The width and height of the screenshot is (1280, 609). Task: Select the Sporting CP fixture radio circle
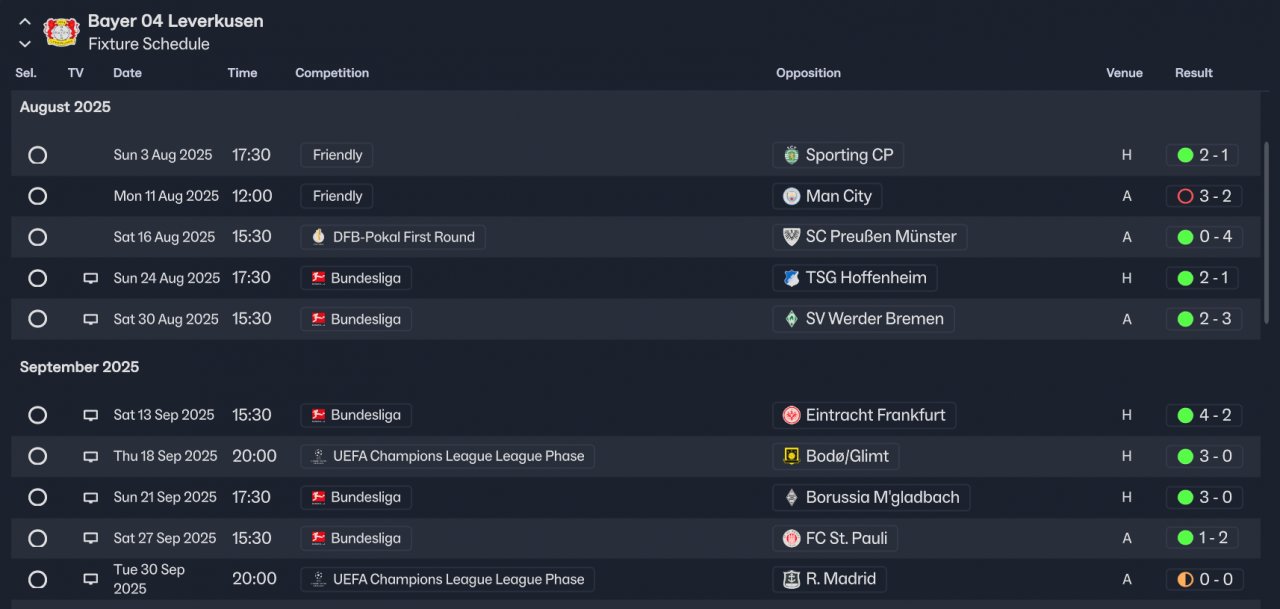click(x=38, y=155)
